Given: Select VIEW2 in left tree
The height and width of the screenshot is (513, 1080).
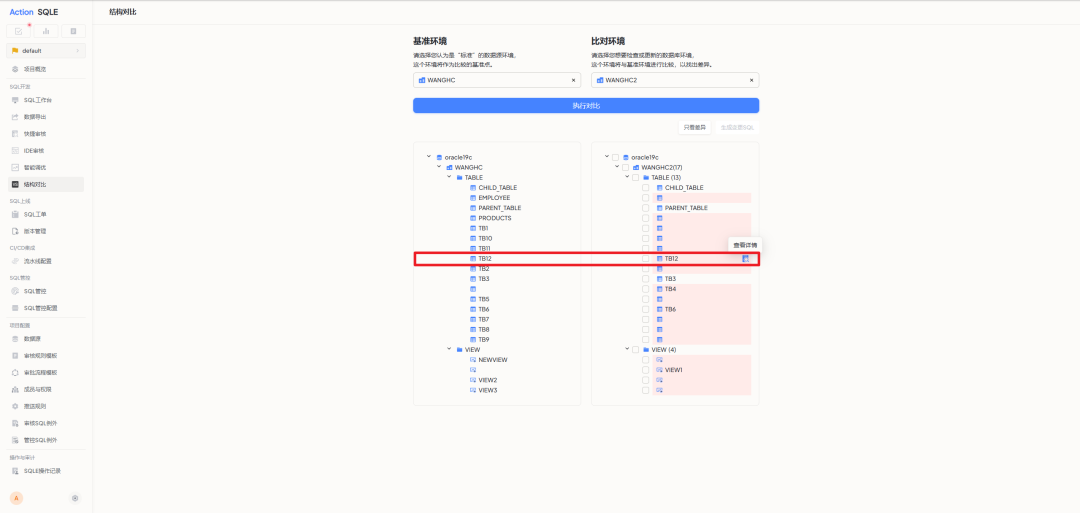Looking at the screenshot, I should [488, 380].
